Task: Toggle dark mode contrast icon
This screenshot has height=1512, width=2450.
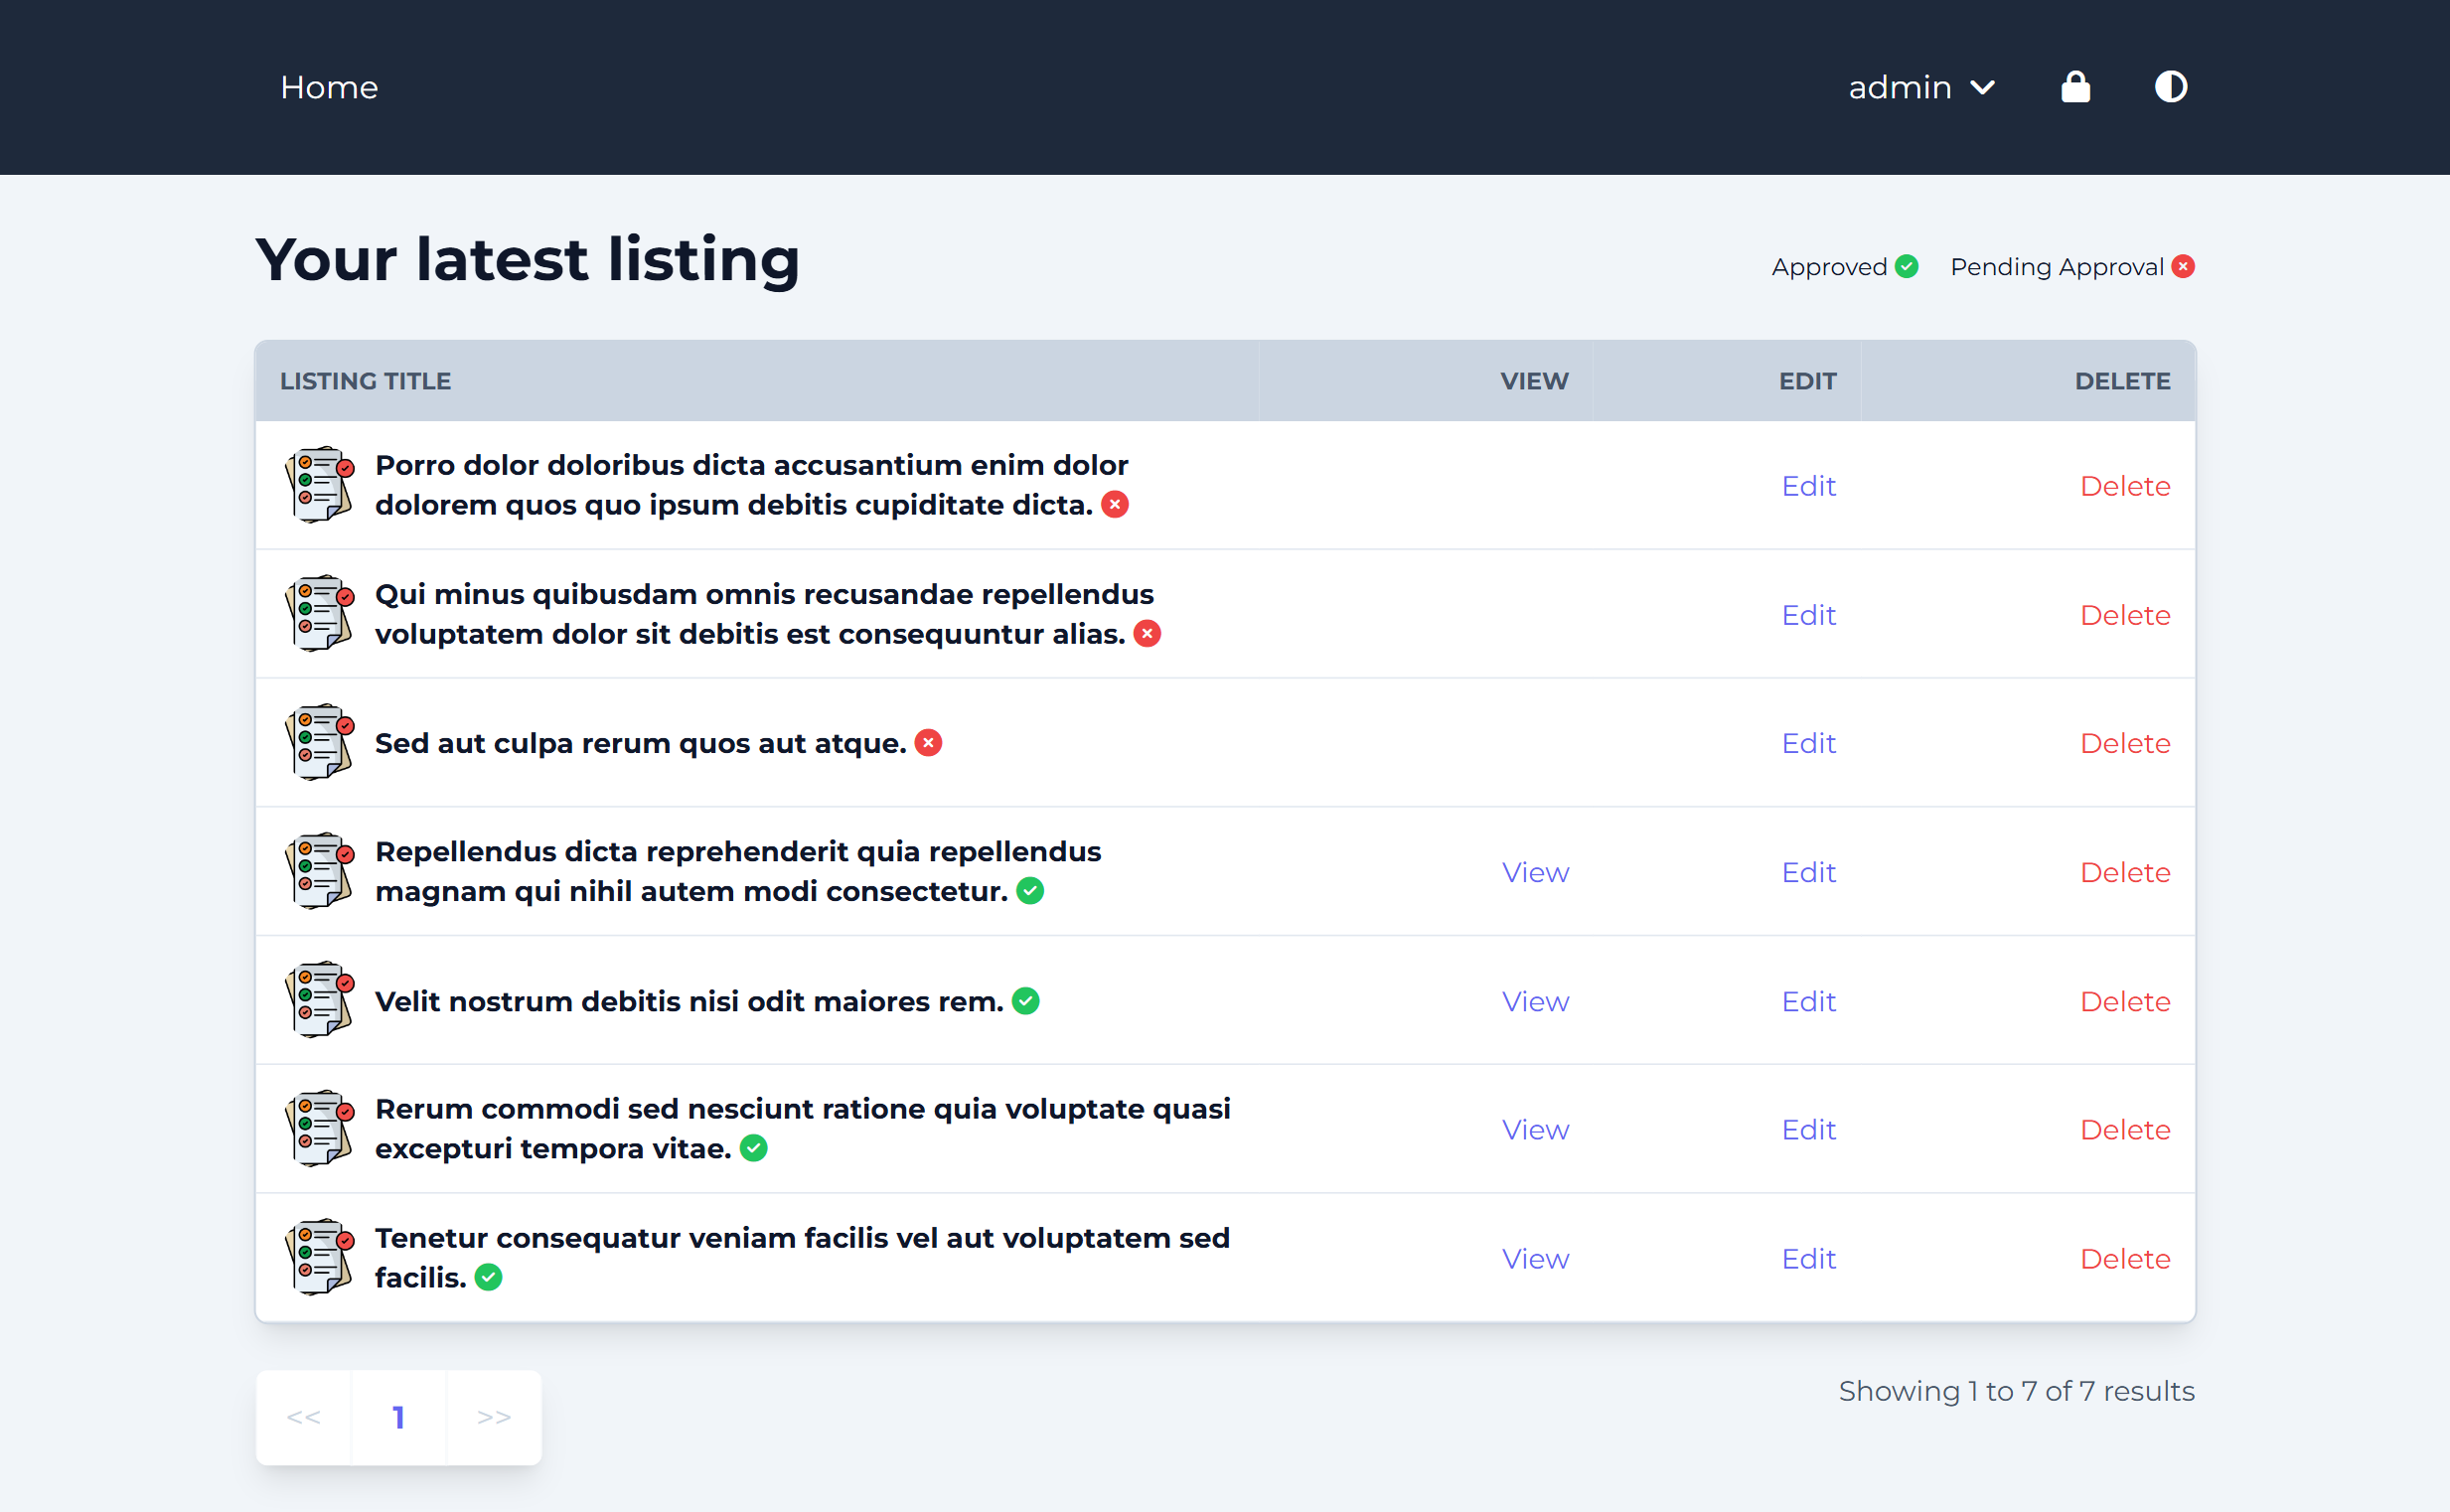Action: click(2170, 88)
